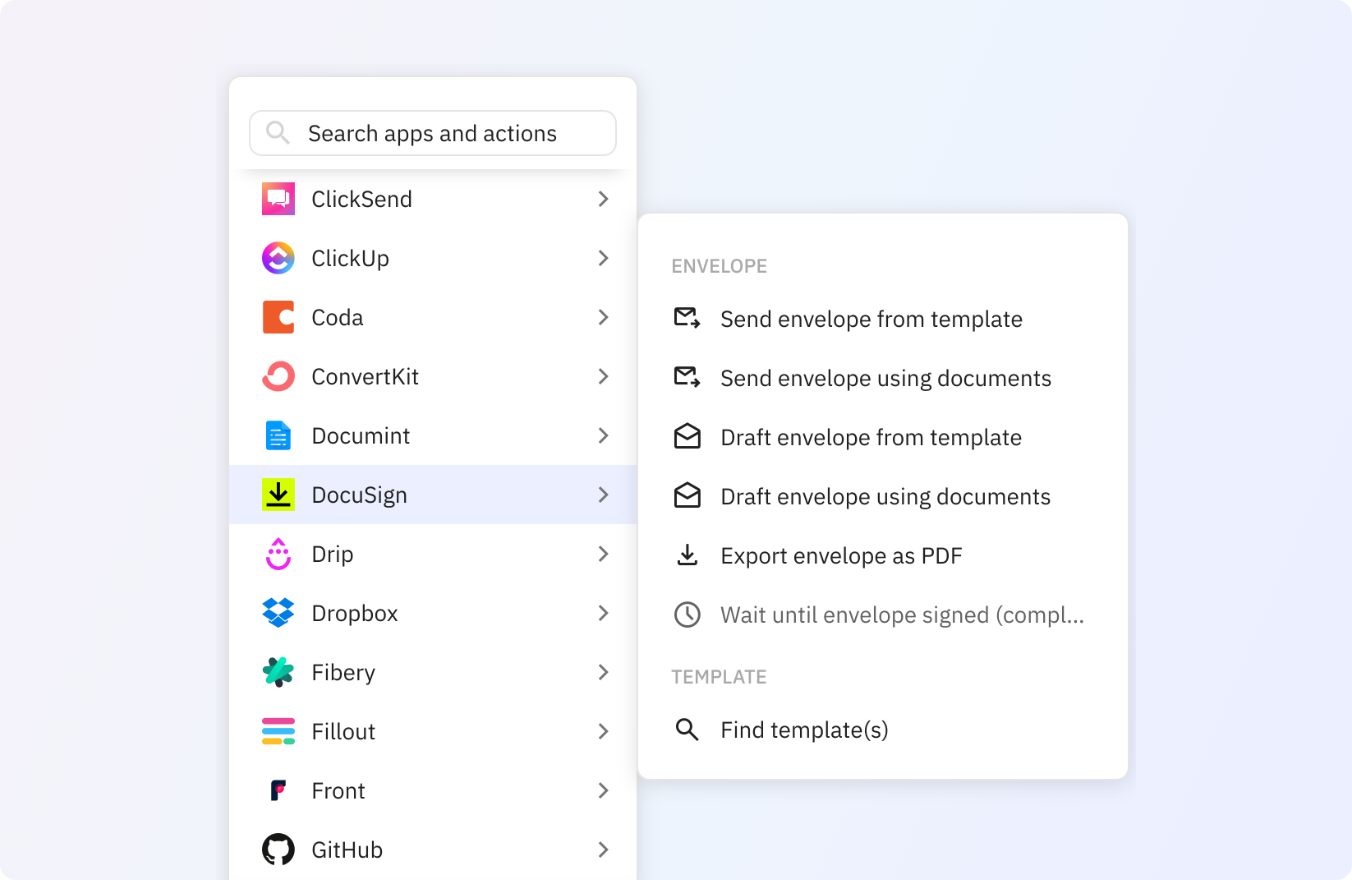Open the ClickUp label
This screenshot has height=880, width=1352.
click(350, 258)
